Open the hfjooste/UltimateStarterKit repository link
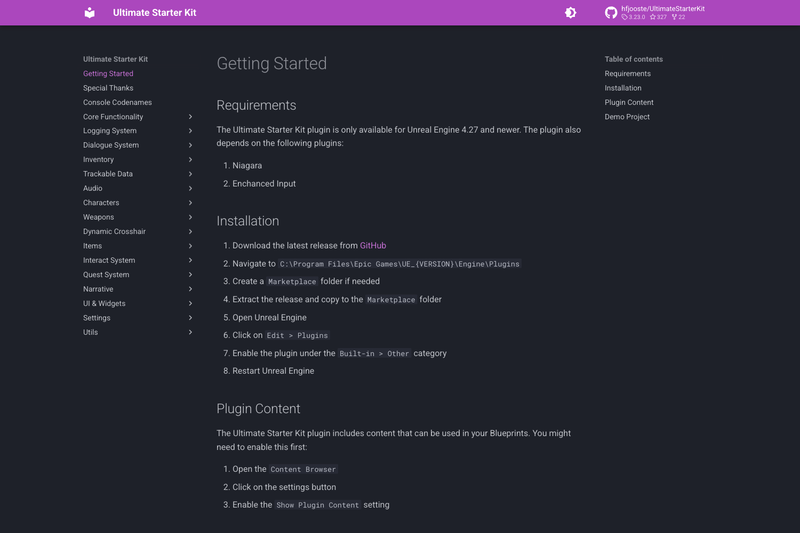The image size is (800, 533). [x=655, y=13]
